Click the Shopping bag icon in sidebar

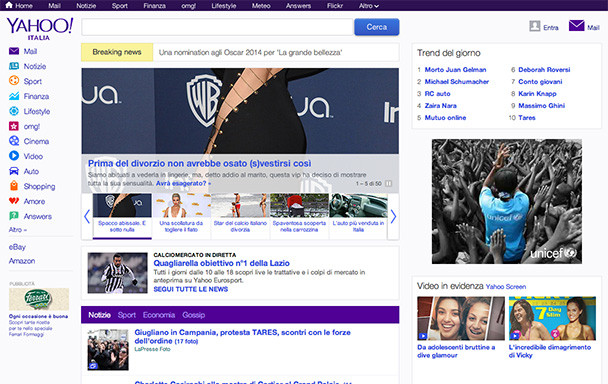pos(14,186)
